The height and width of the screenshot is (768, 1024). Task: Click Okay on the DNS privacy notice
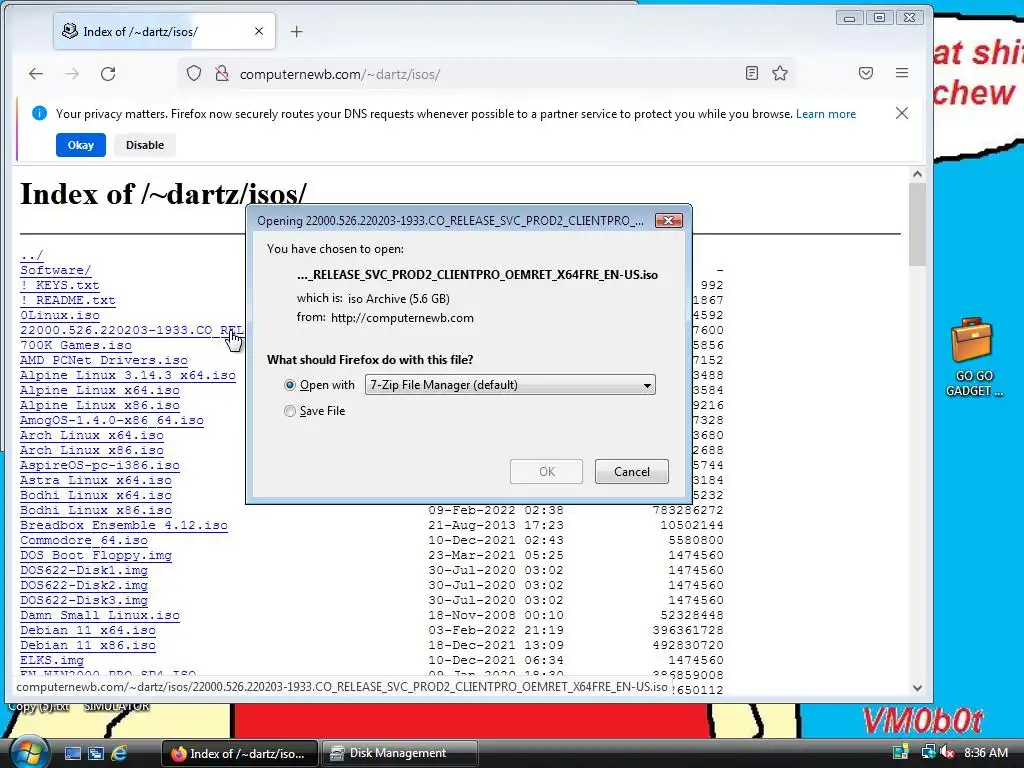pyautogui.click(x=81, y=145)
